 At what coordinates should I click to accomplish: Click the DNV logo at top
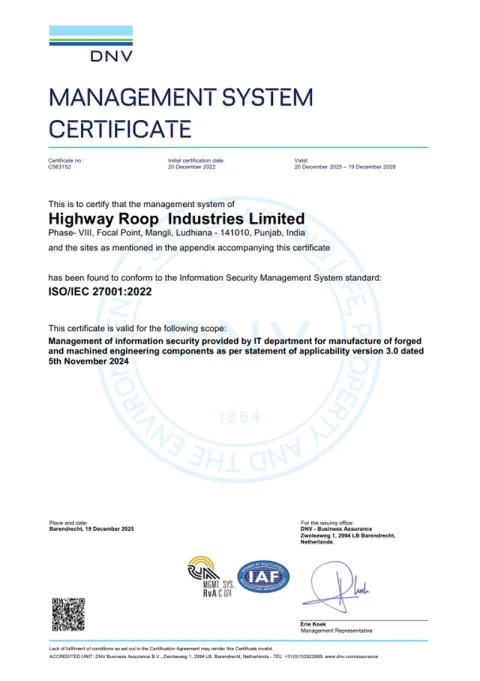[x=91, y=43]
